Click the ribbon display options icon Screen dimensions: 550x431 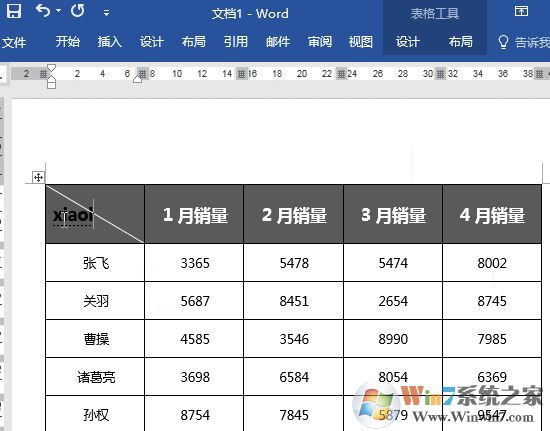tap(521, 11)
